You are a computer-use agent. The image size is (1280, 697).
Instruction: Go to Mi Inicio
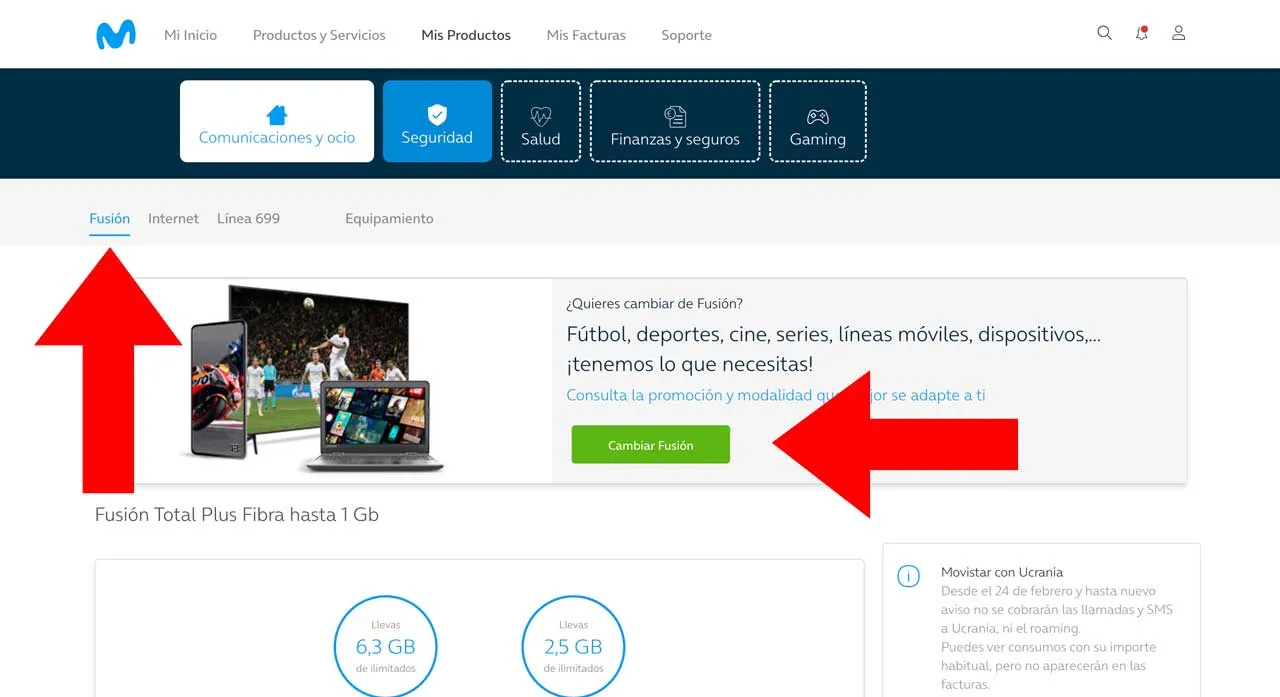(x=191, y=35)
